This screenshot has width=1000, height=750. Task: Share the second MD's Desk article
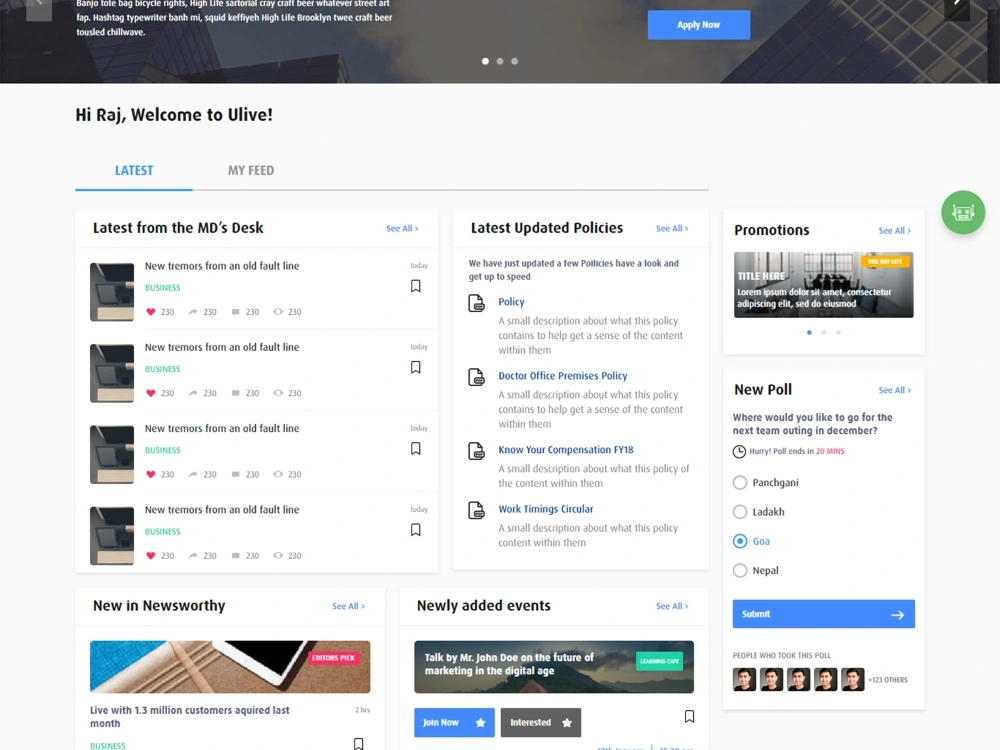193,393
